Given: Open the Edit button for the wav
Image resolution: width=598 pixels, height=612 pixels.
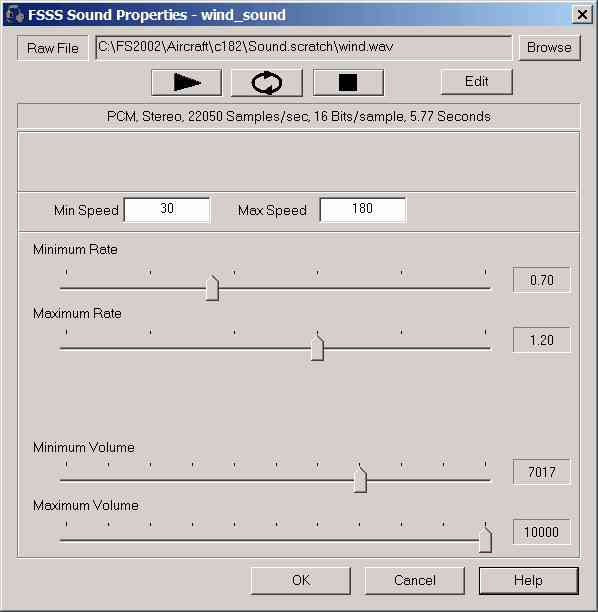Looking at the screenshot, I should (477, 82).
